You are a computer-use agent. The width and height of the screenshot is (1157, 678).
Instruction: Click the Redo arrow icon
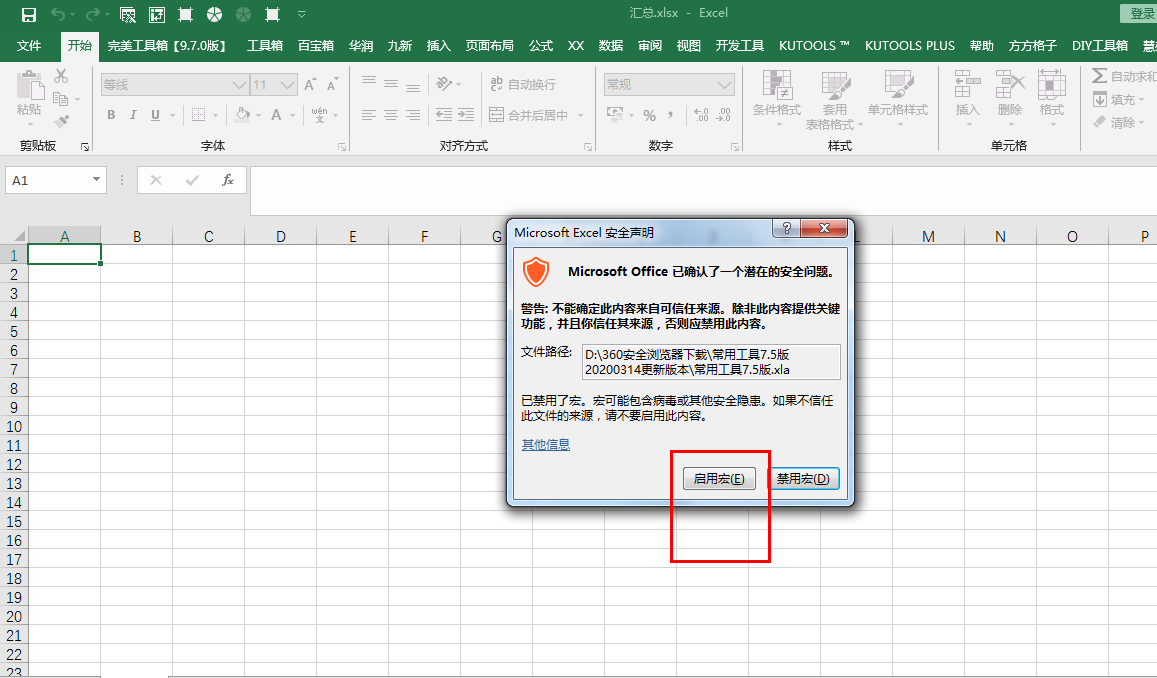coord(92,14)
